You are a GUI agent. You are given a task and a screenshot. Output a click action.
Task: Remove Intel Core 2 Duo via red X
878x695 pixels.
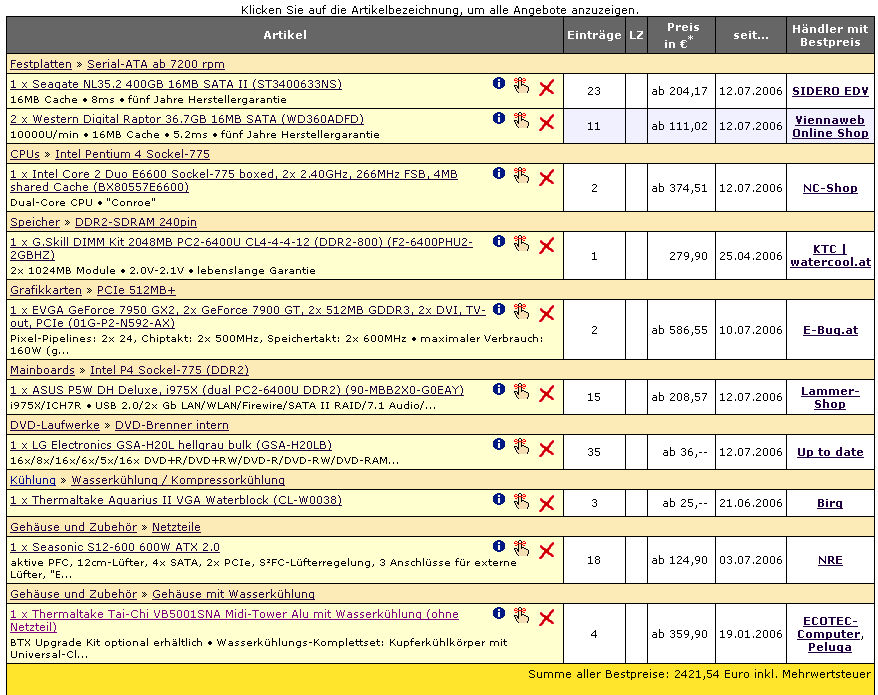coord(547,178)
